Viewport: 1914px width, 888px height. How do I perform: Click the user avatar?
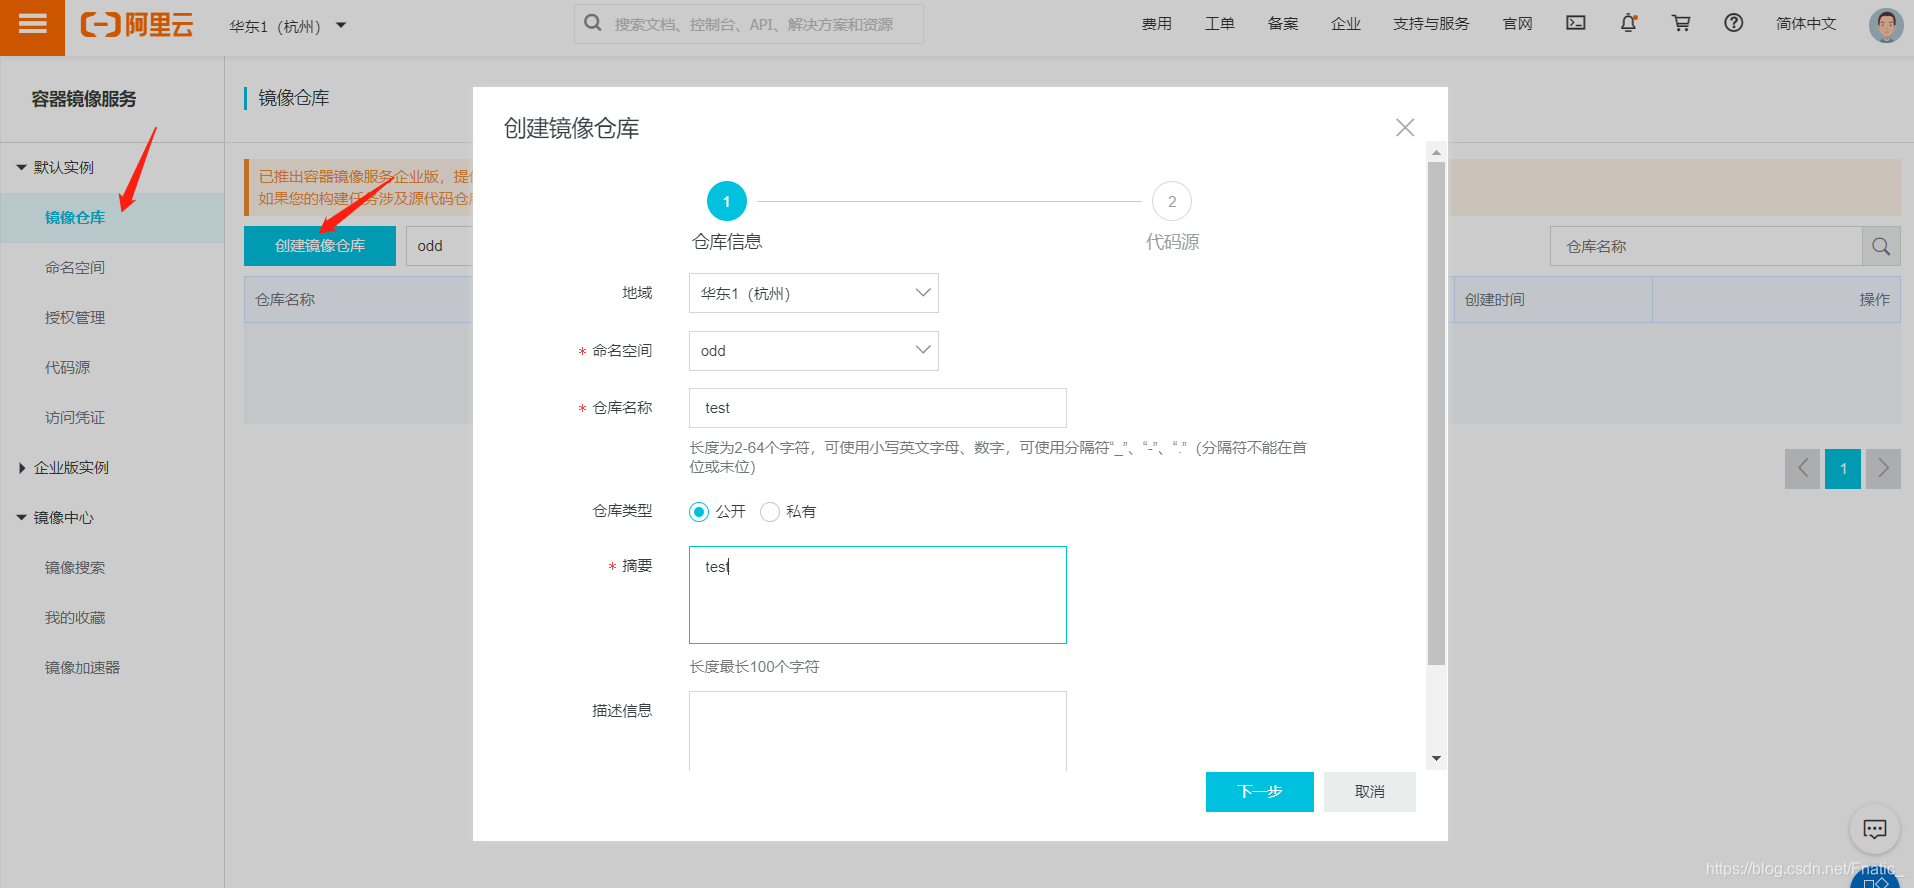click(x=1886, y=25)
